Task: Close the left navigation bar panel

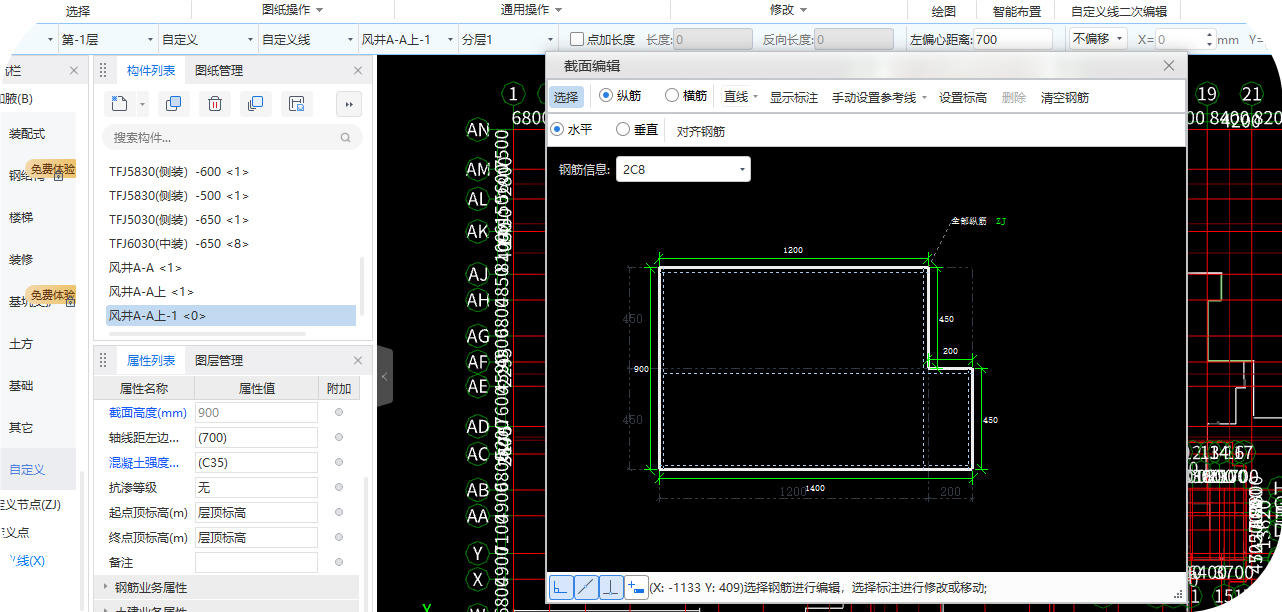Action: click(x=73, y=71)
